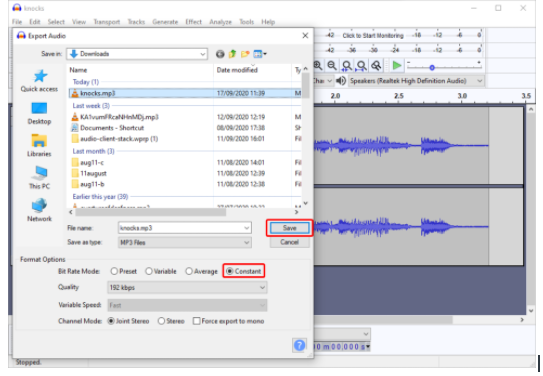This screenshot has width=543, height=376.
Task: Click the File name input field
Action: coord(185,228)
